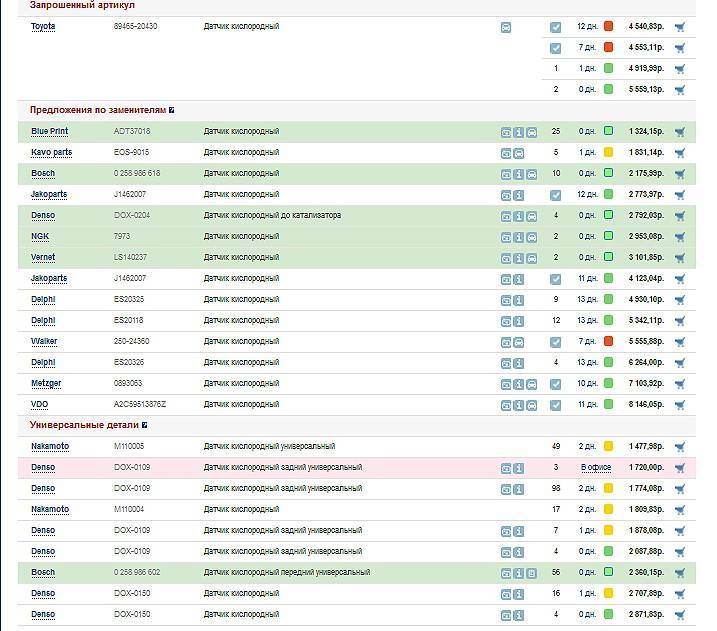
Task: Click info icon for Vernet LS140237
Action: 519,258
